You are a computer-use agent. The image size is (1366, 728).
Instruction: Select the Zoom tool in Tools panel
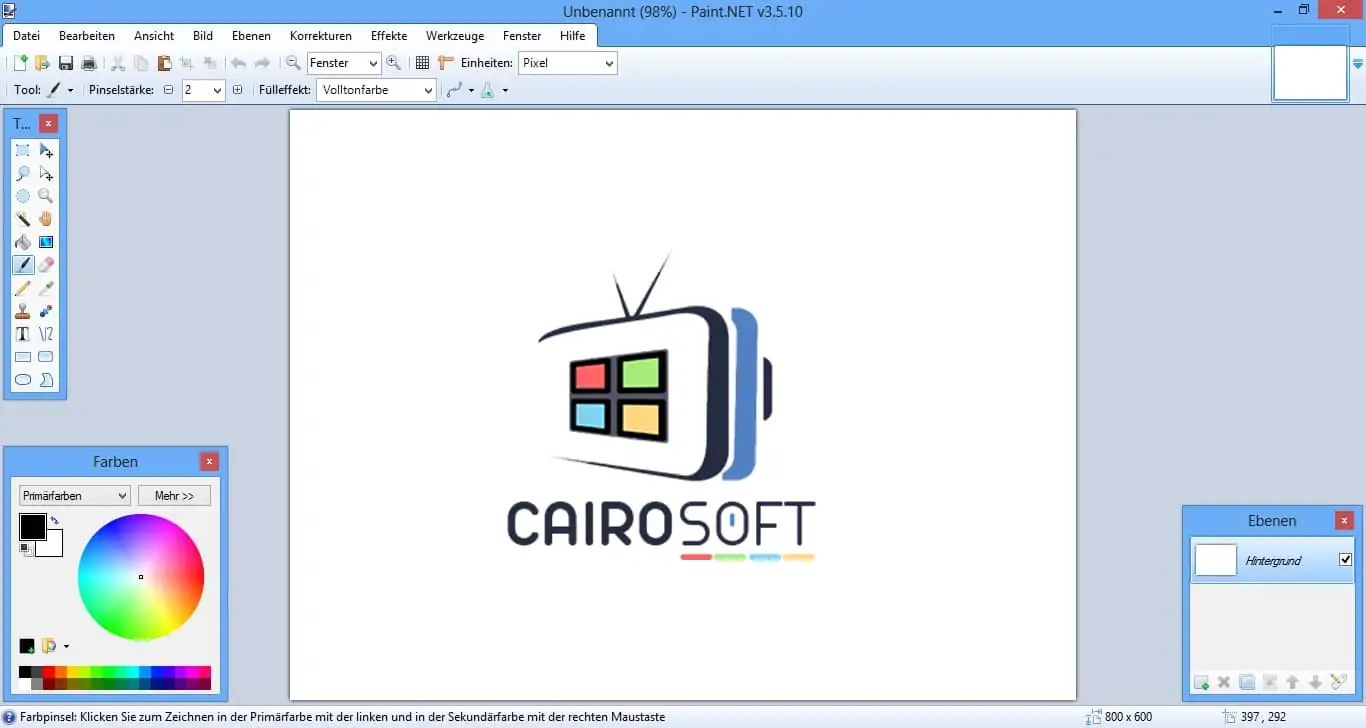[46, 196]
